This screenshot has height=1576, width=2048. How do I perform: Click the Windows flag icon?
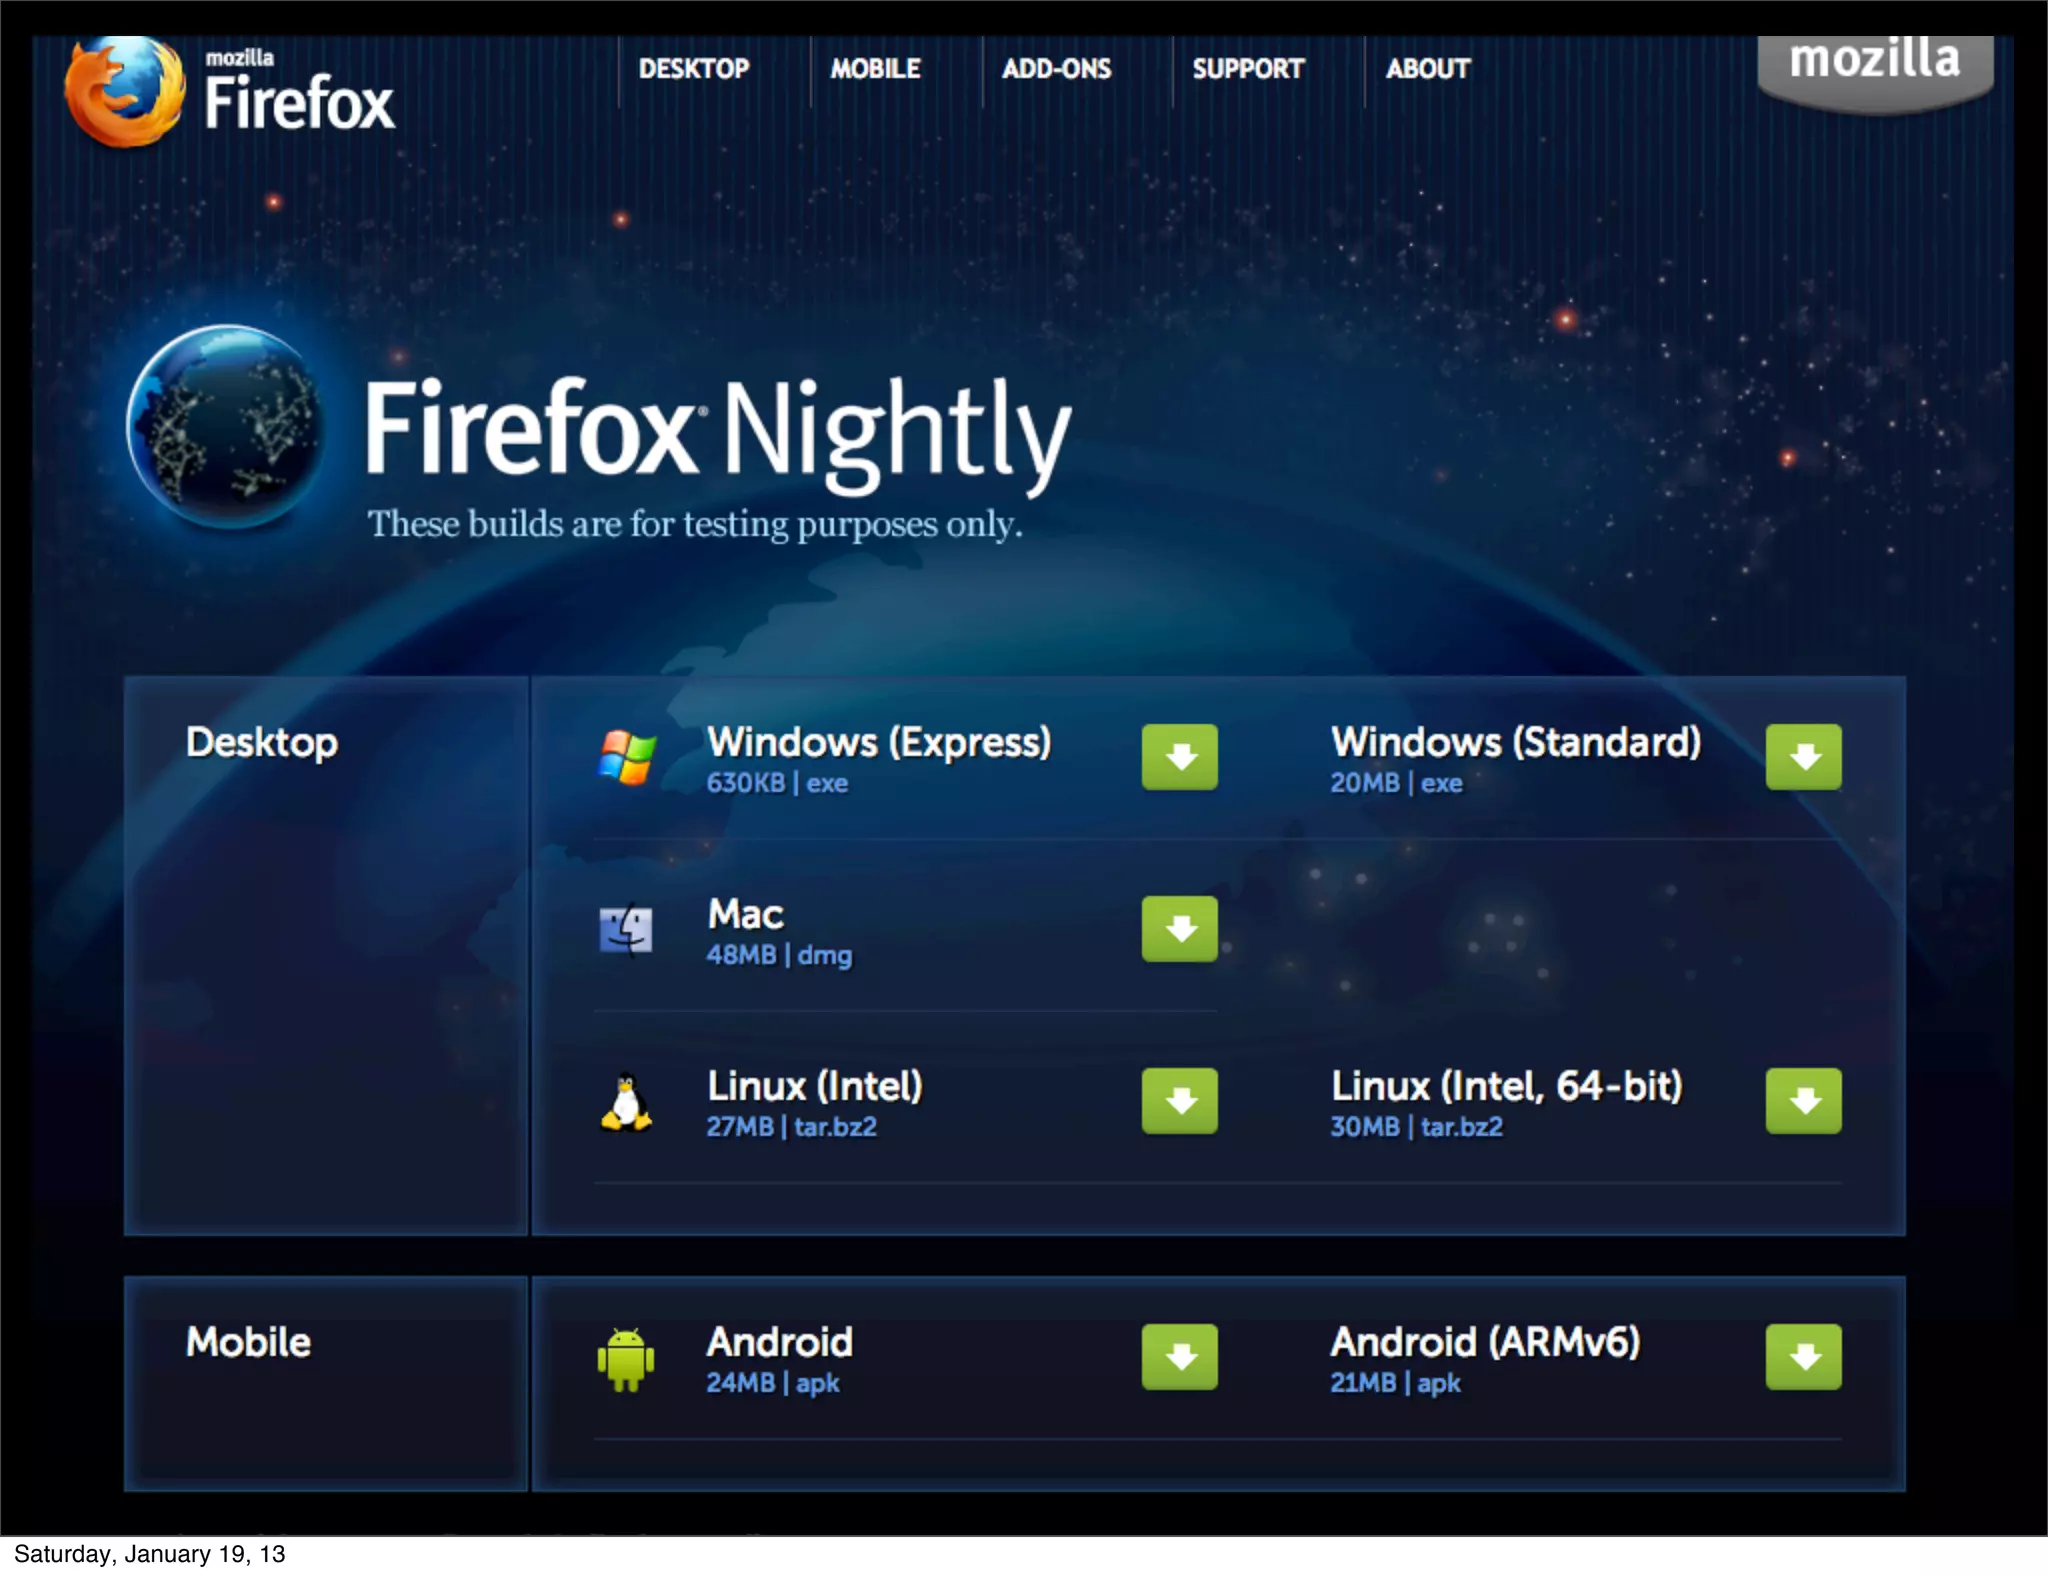[x=627, y=757]
